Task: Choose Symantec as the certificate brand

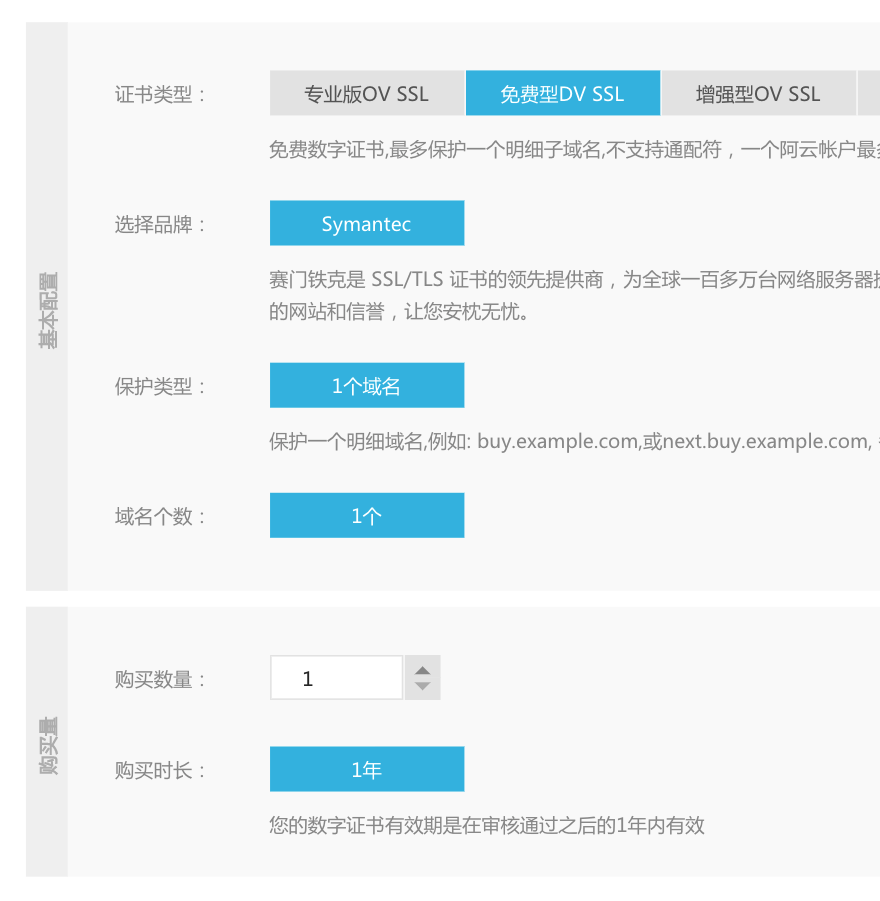Action: click(366, 222)
